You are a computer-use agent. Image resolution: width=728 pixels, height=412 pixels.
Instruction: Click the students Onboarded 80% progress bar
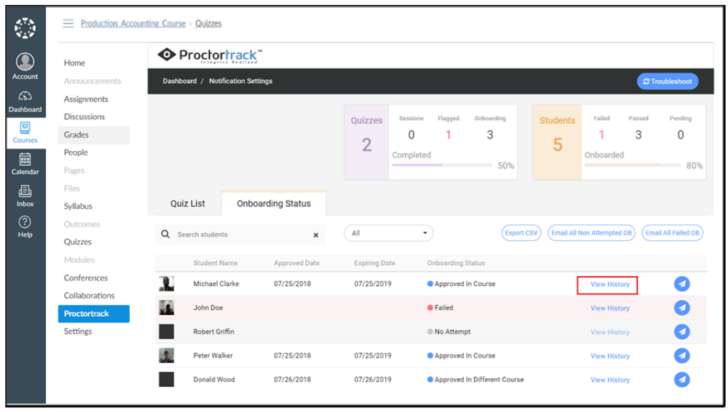(x=632, y=165)
